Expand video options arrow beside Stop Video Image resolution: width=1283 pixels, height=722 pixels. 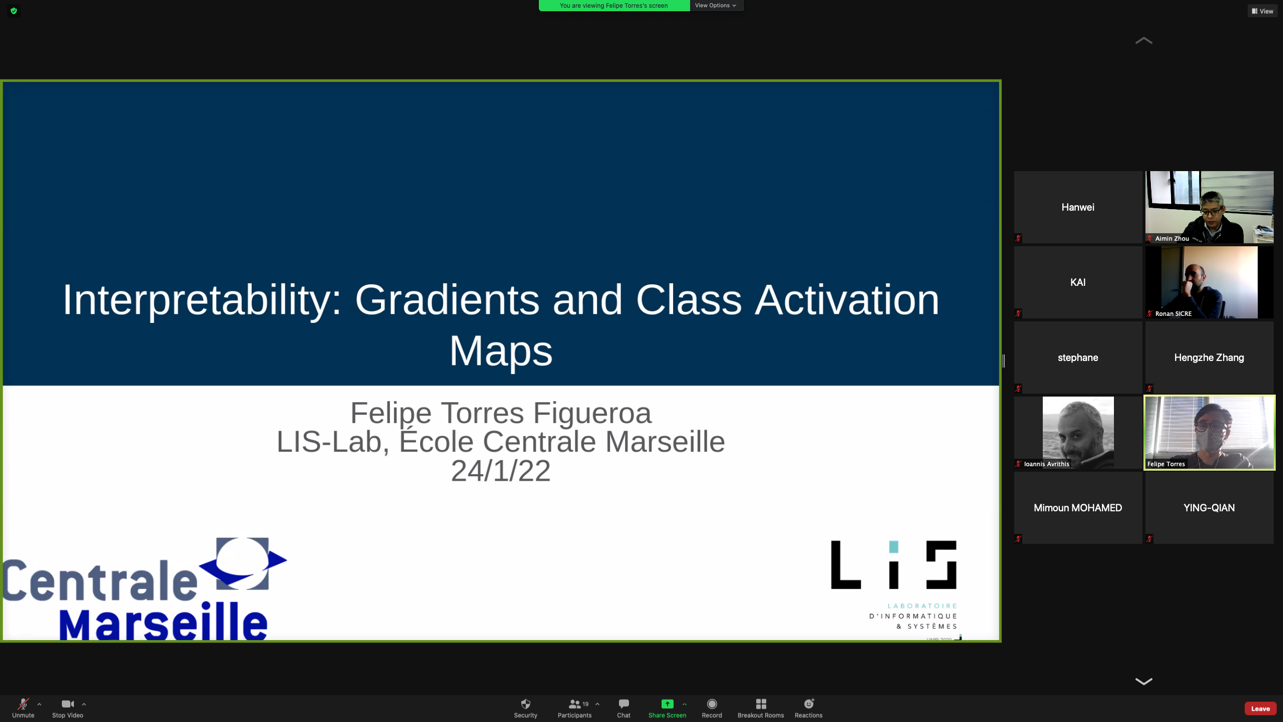(x=84, y=704)
